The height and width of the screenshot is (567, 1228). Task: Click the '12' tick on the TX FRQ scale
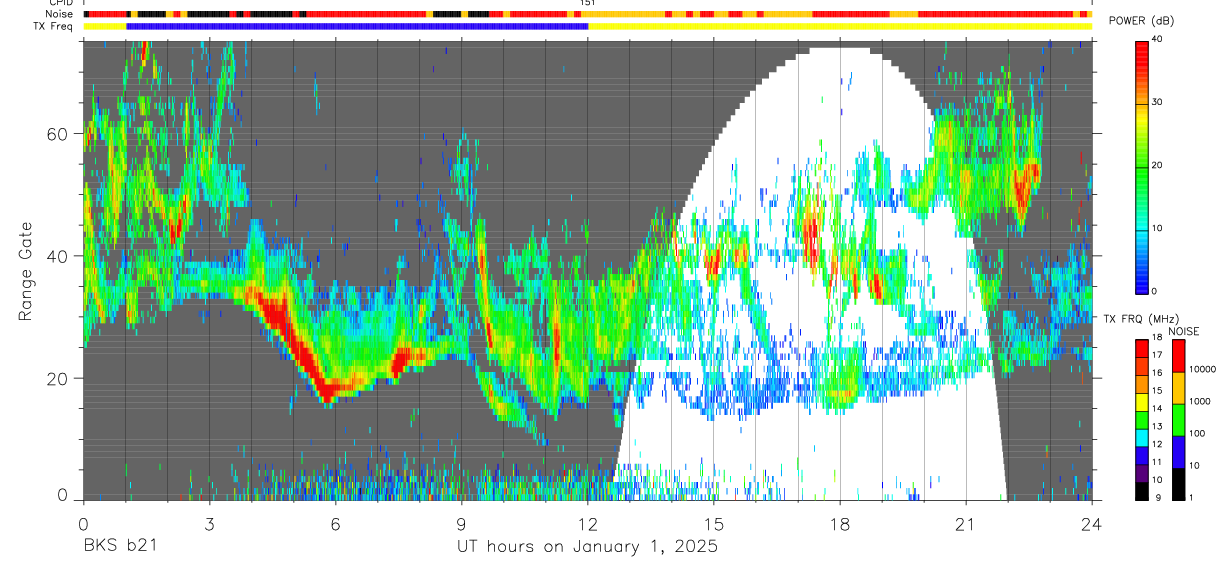pyautogui.click(x=1158, y=445)
